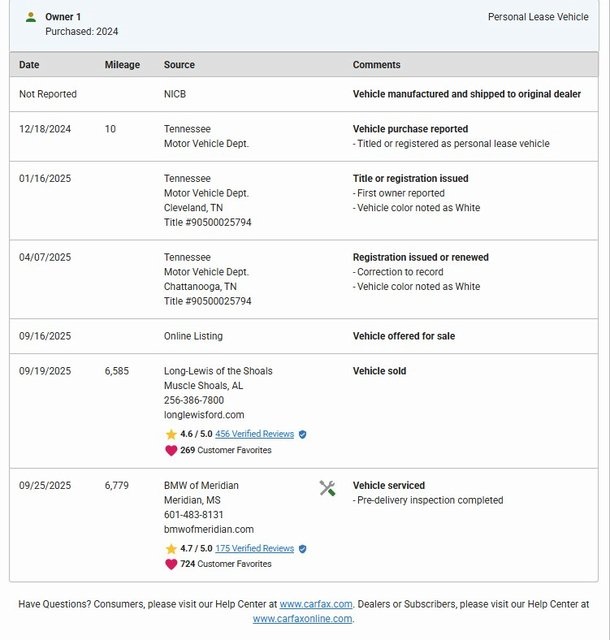The width and height of the screenshot is (610, 640).
Task: Click the star icon beside 4.7 rating
Action: 171,548
